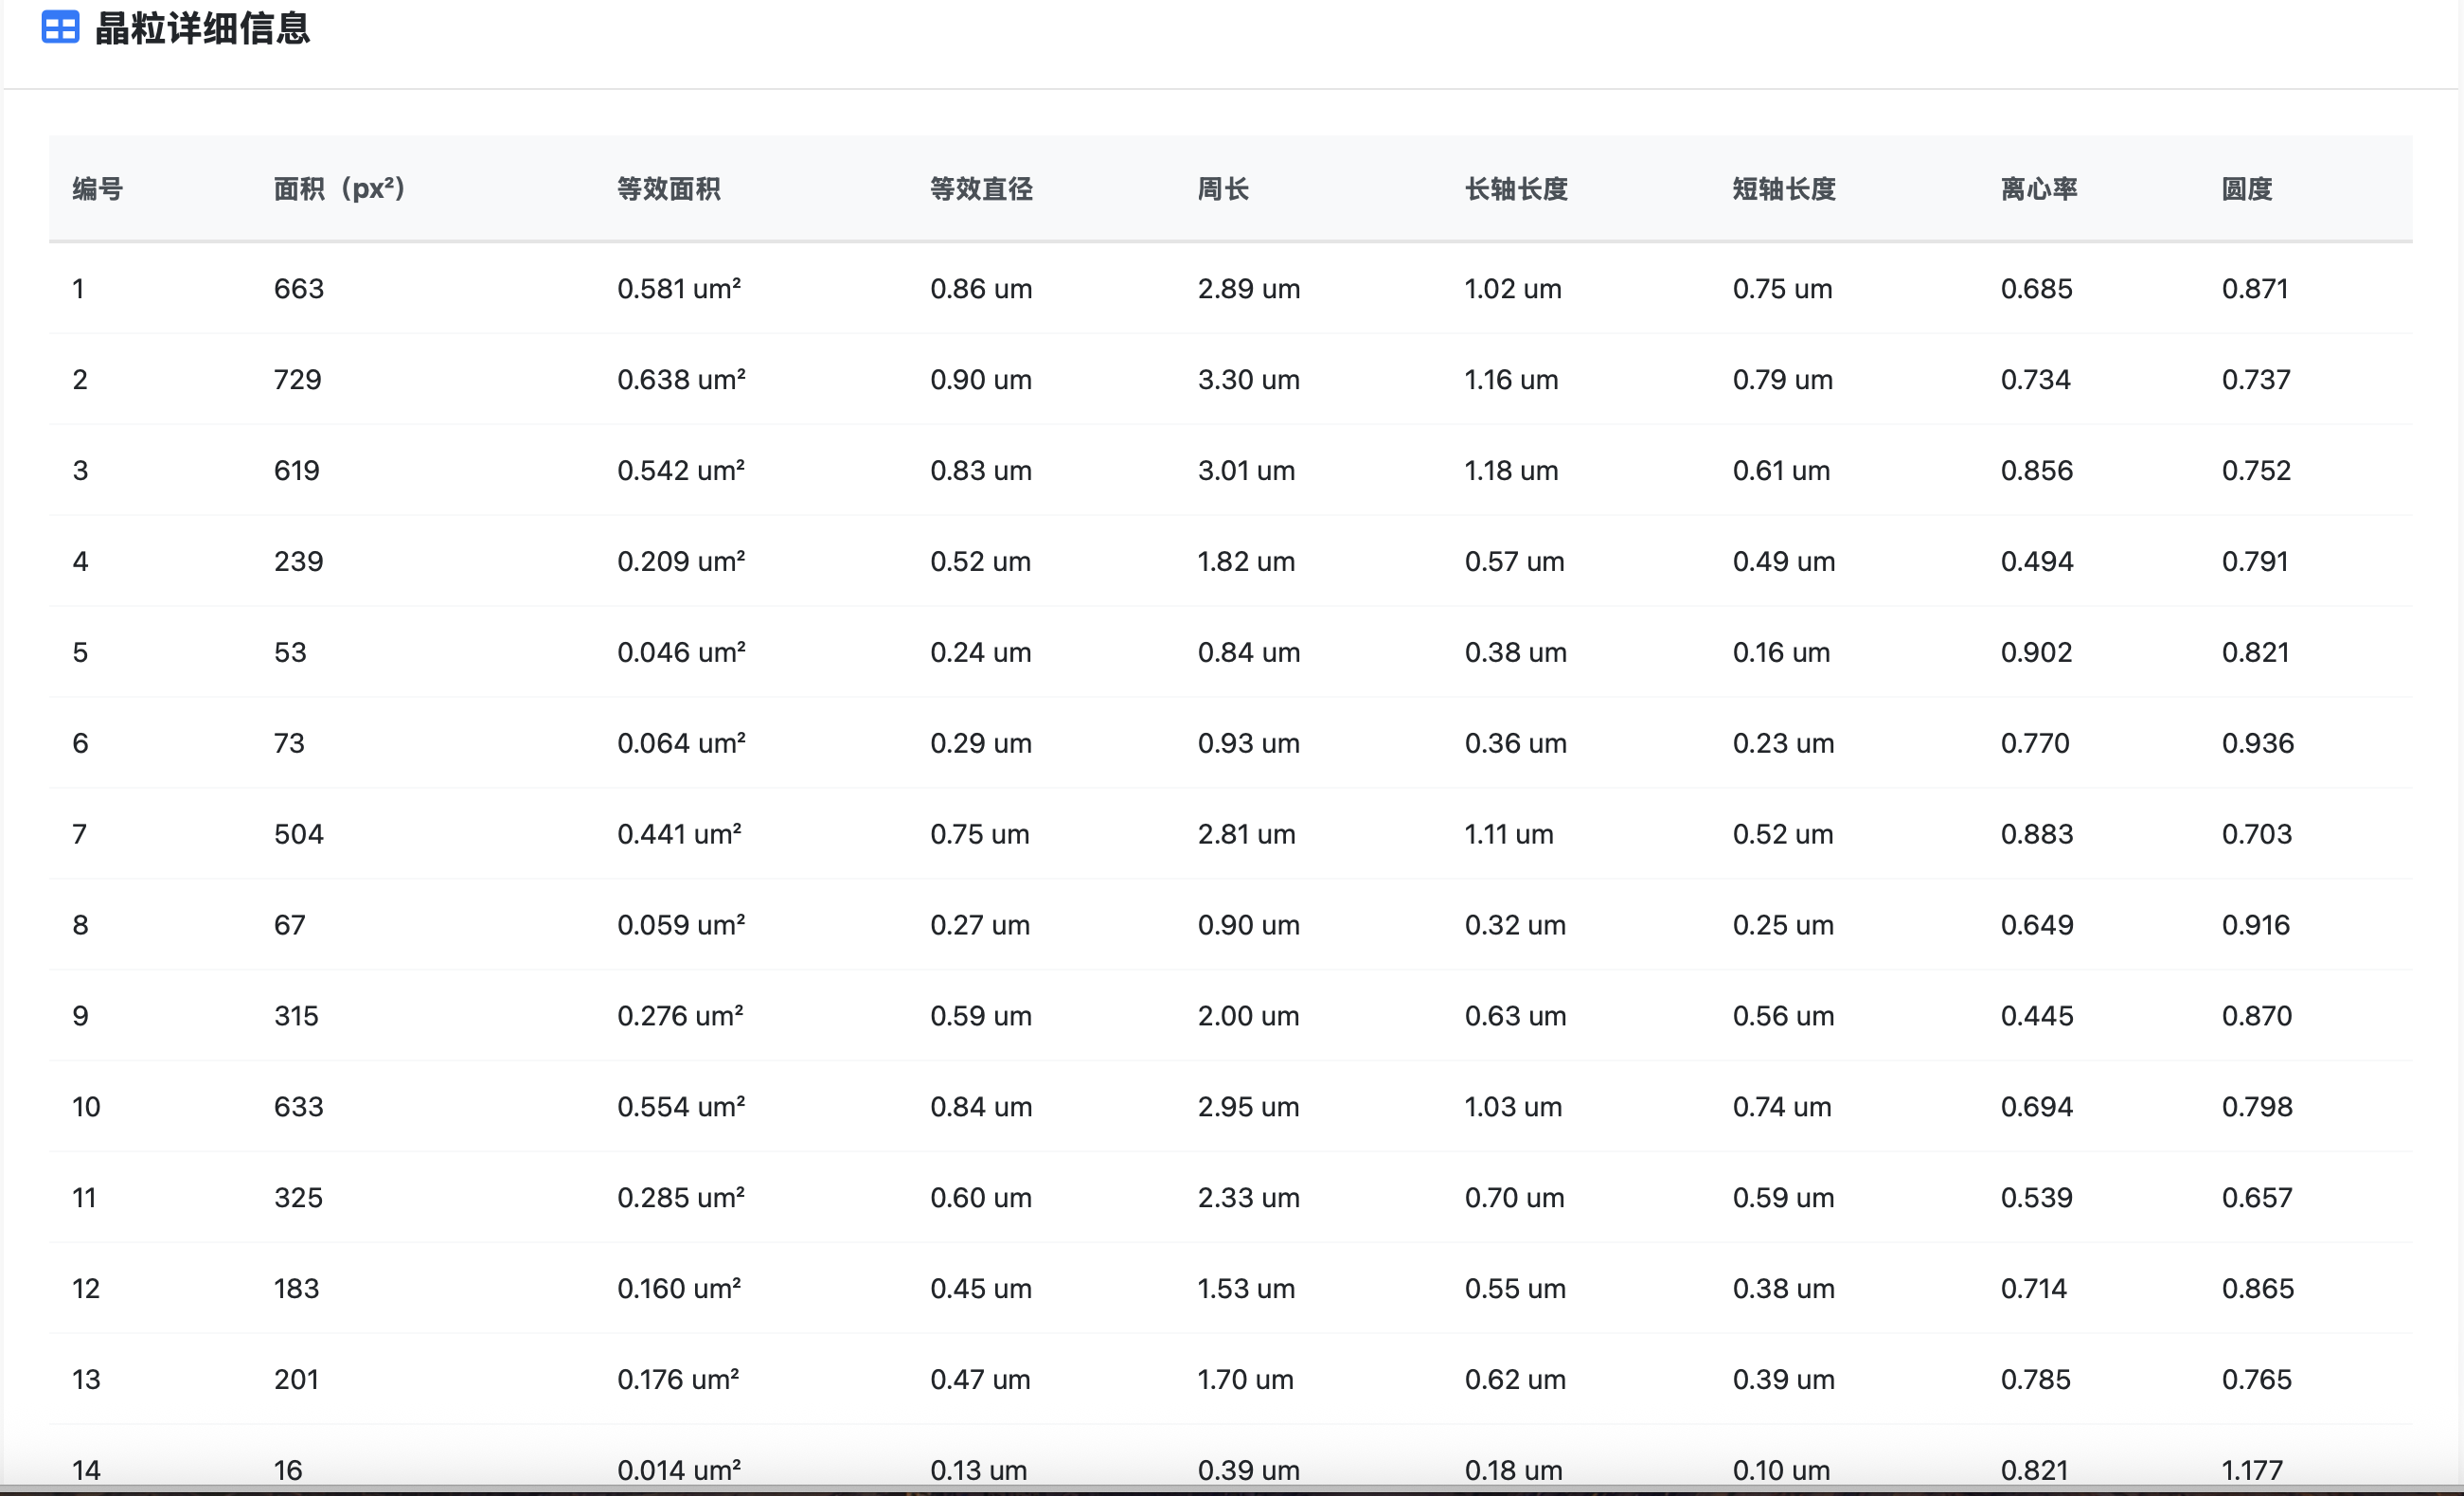Screen dimensions: 2464x1496
Task: Select row number 10 in the table
Action: pos(86,1107)
